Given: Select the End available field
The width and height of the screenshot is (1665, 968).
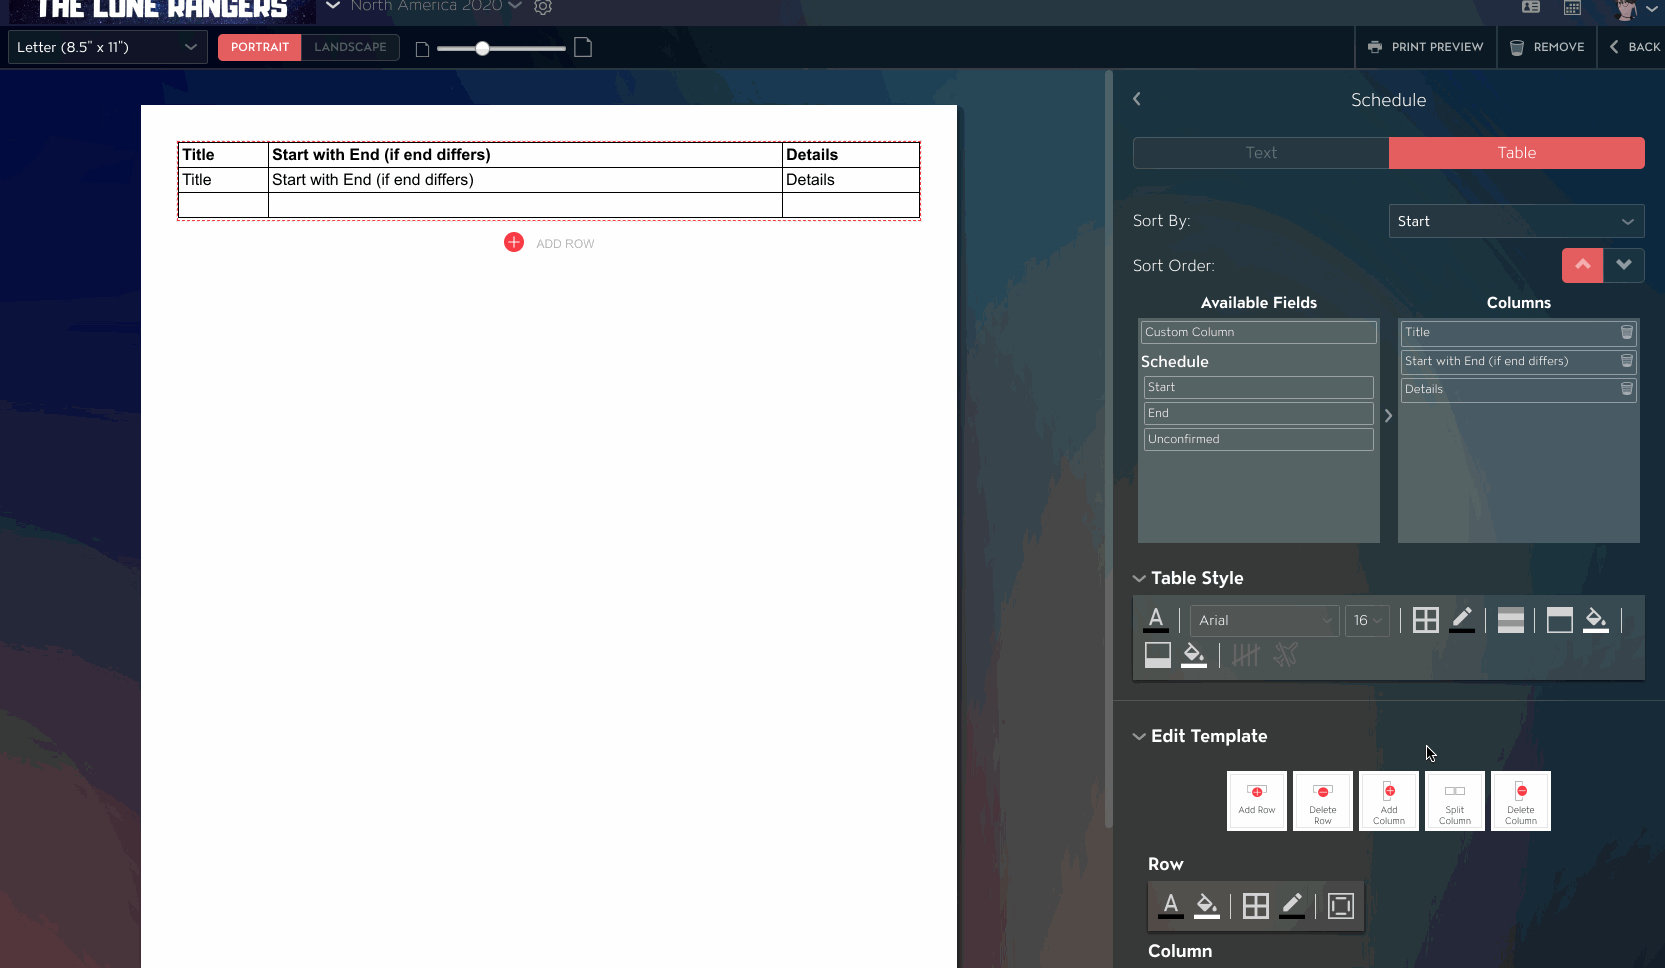Looking at the screenshot, I should [1259, 413].
